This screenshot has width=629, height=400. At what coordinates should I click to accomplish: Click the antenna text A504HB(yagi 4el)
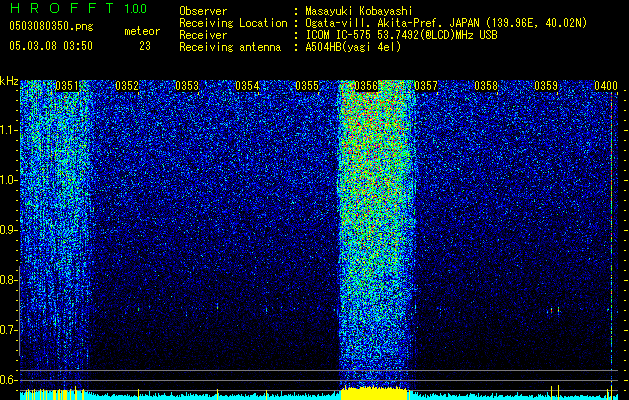pos(353,47)
